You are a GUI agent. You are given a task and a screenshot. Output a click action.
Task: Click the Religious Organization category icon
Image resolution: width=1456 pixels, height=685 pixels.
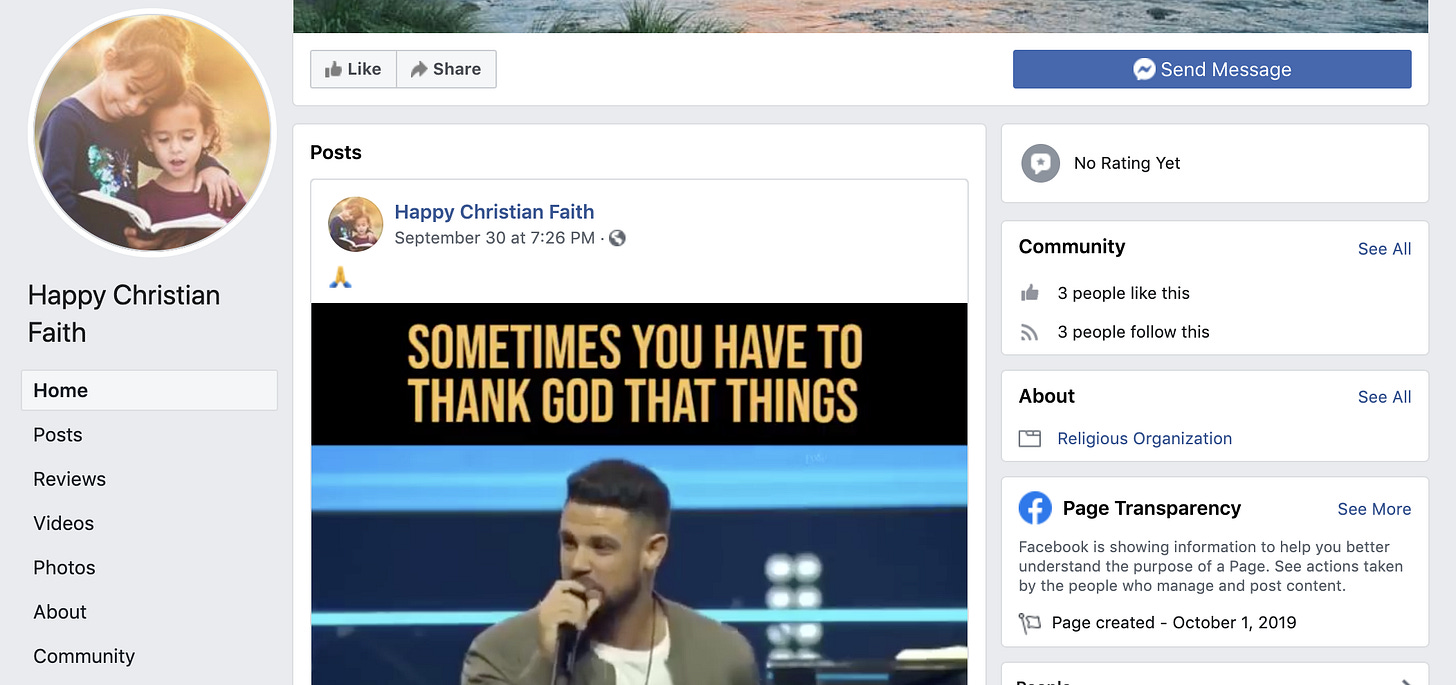click(1030, 438)
